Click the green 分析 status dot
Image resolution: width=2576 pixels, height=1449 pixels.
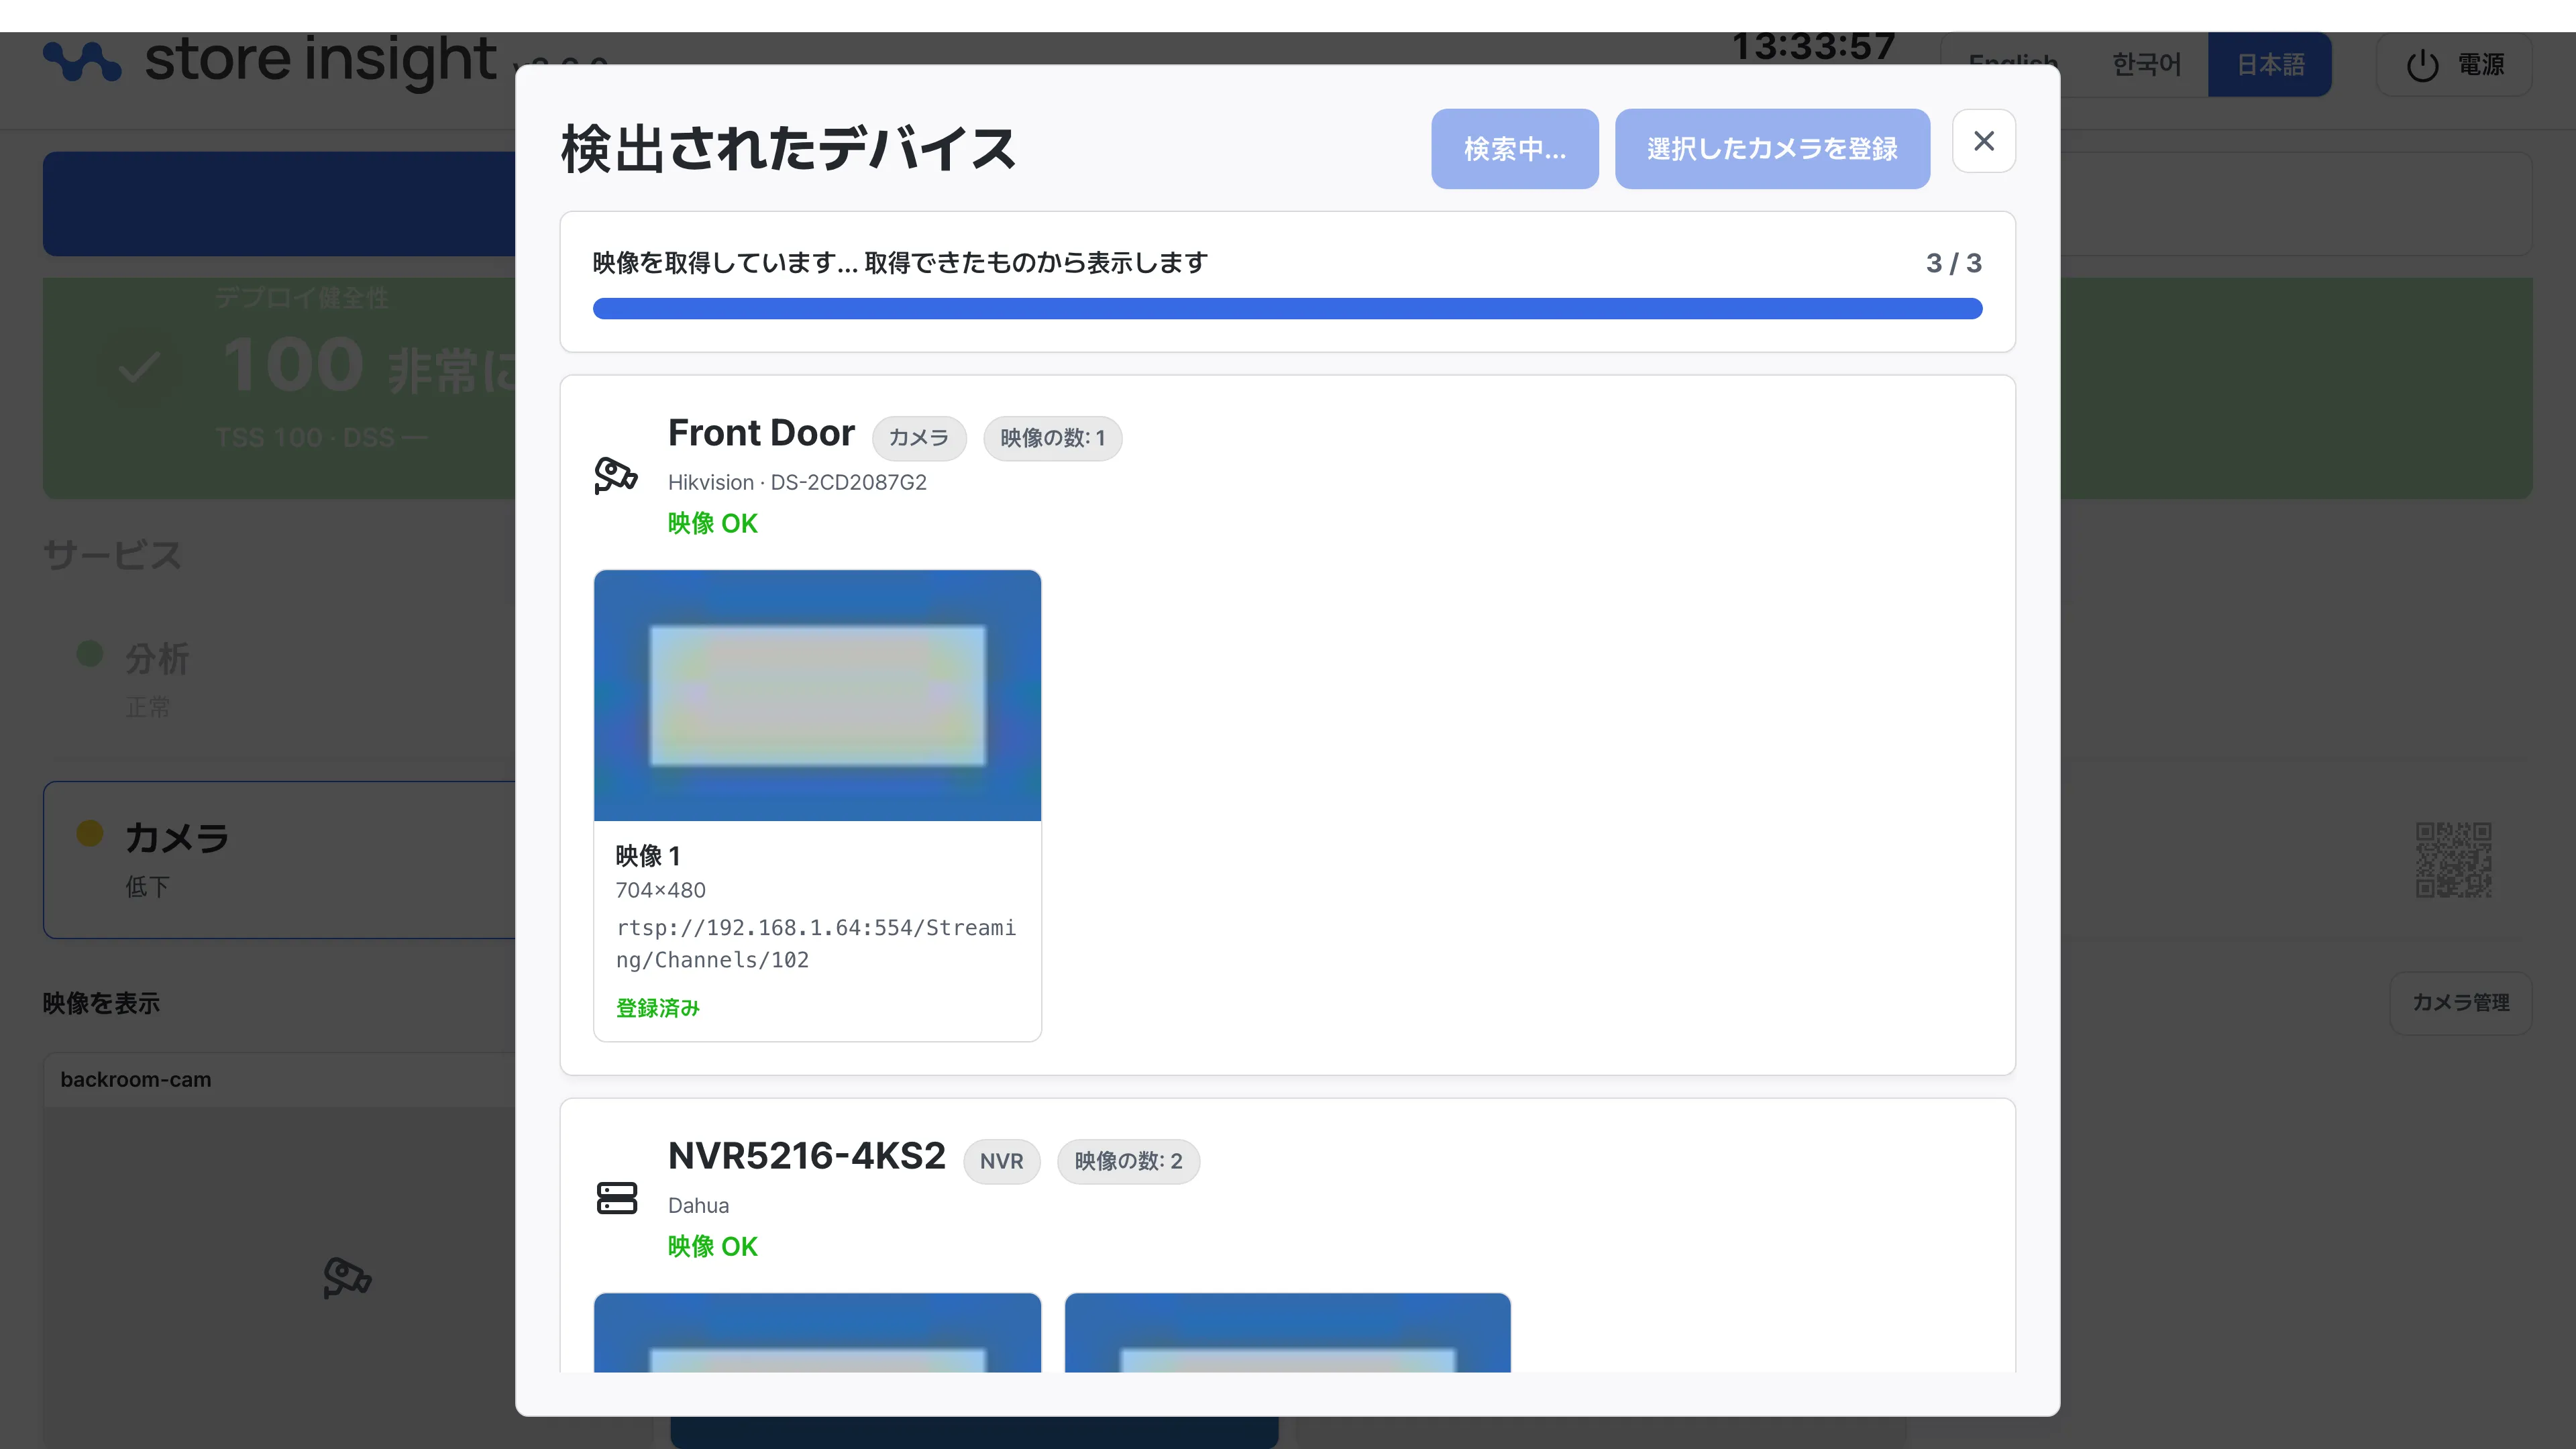[x=90, y=654]
